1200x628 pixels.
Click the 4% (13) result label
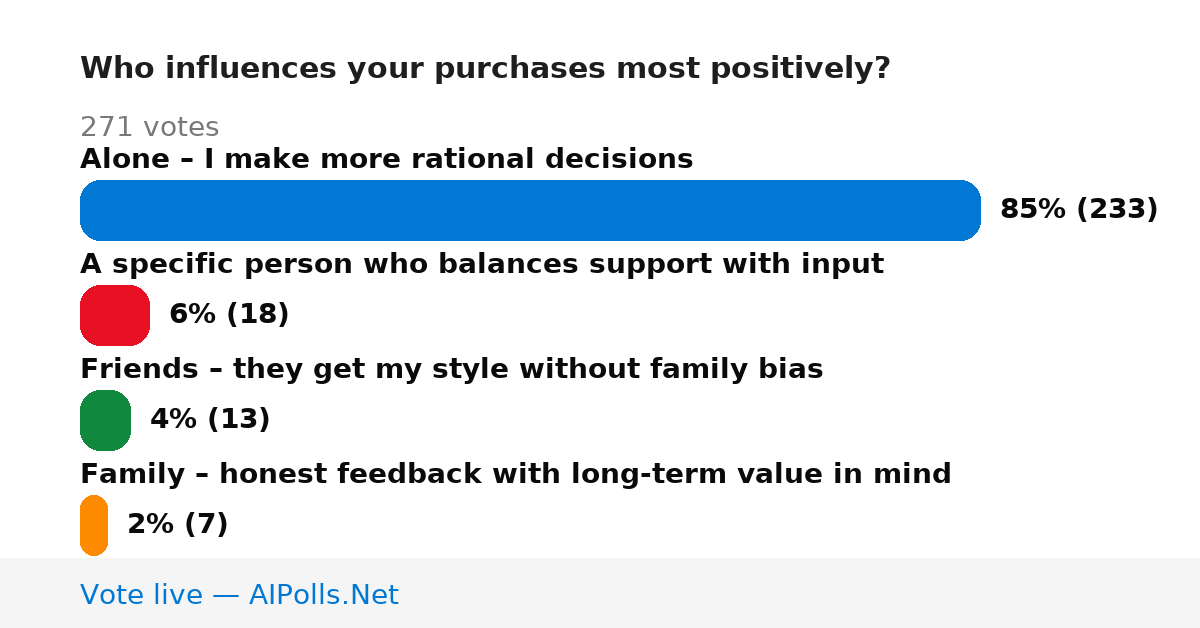pyautogui.click(x=210, y=419)
